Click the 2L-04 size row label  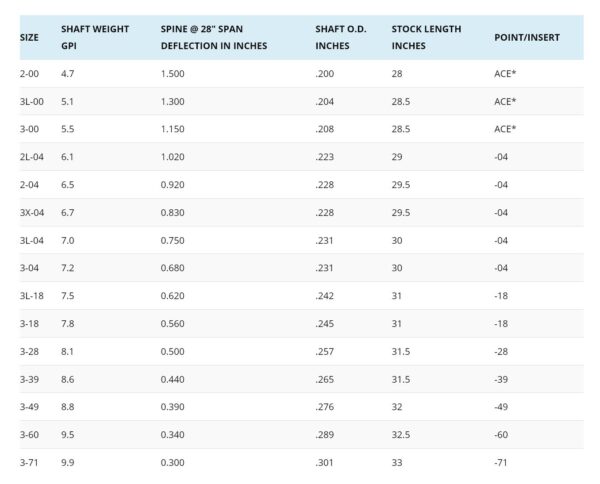(33, 157)
